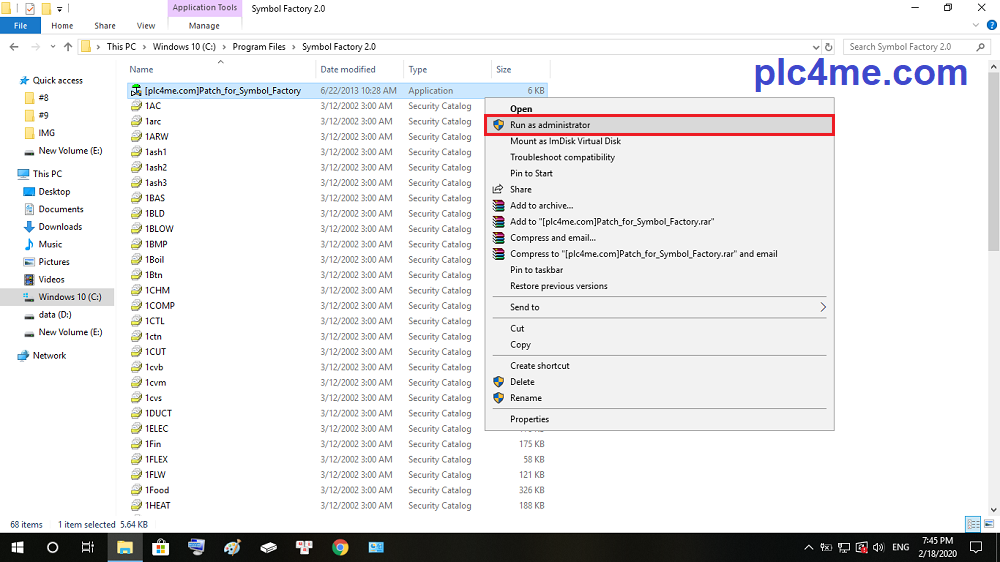Expand the Send to submenu
The width and height of the screenshot is (1000, 562).
click(823, 307)
